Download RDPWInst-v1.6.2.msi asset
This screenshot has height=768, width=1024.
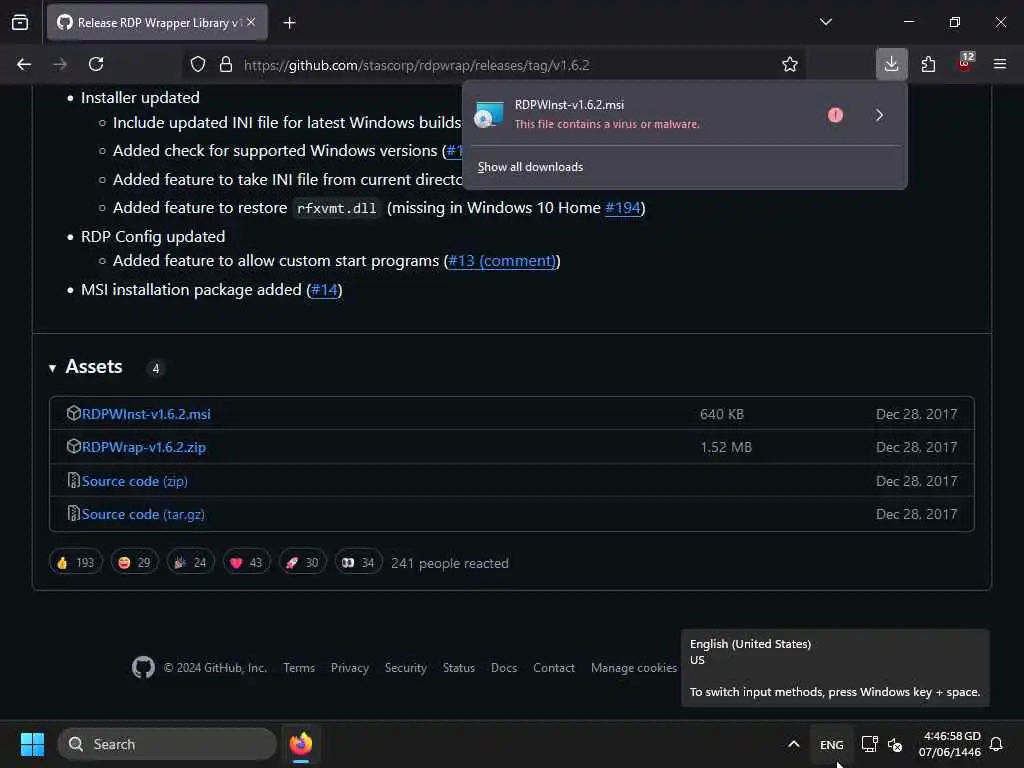(146, 414)
